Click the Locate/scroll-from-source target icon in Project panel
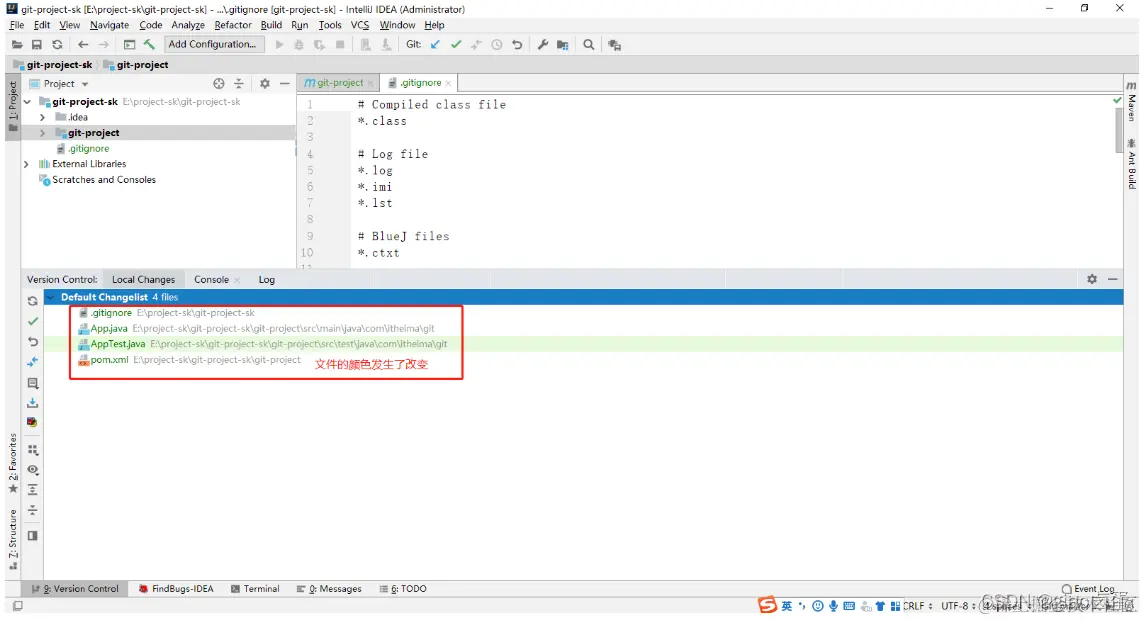 [x=219, y=84]
